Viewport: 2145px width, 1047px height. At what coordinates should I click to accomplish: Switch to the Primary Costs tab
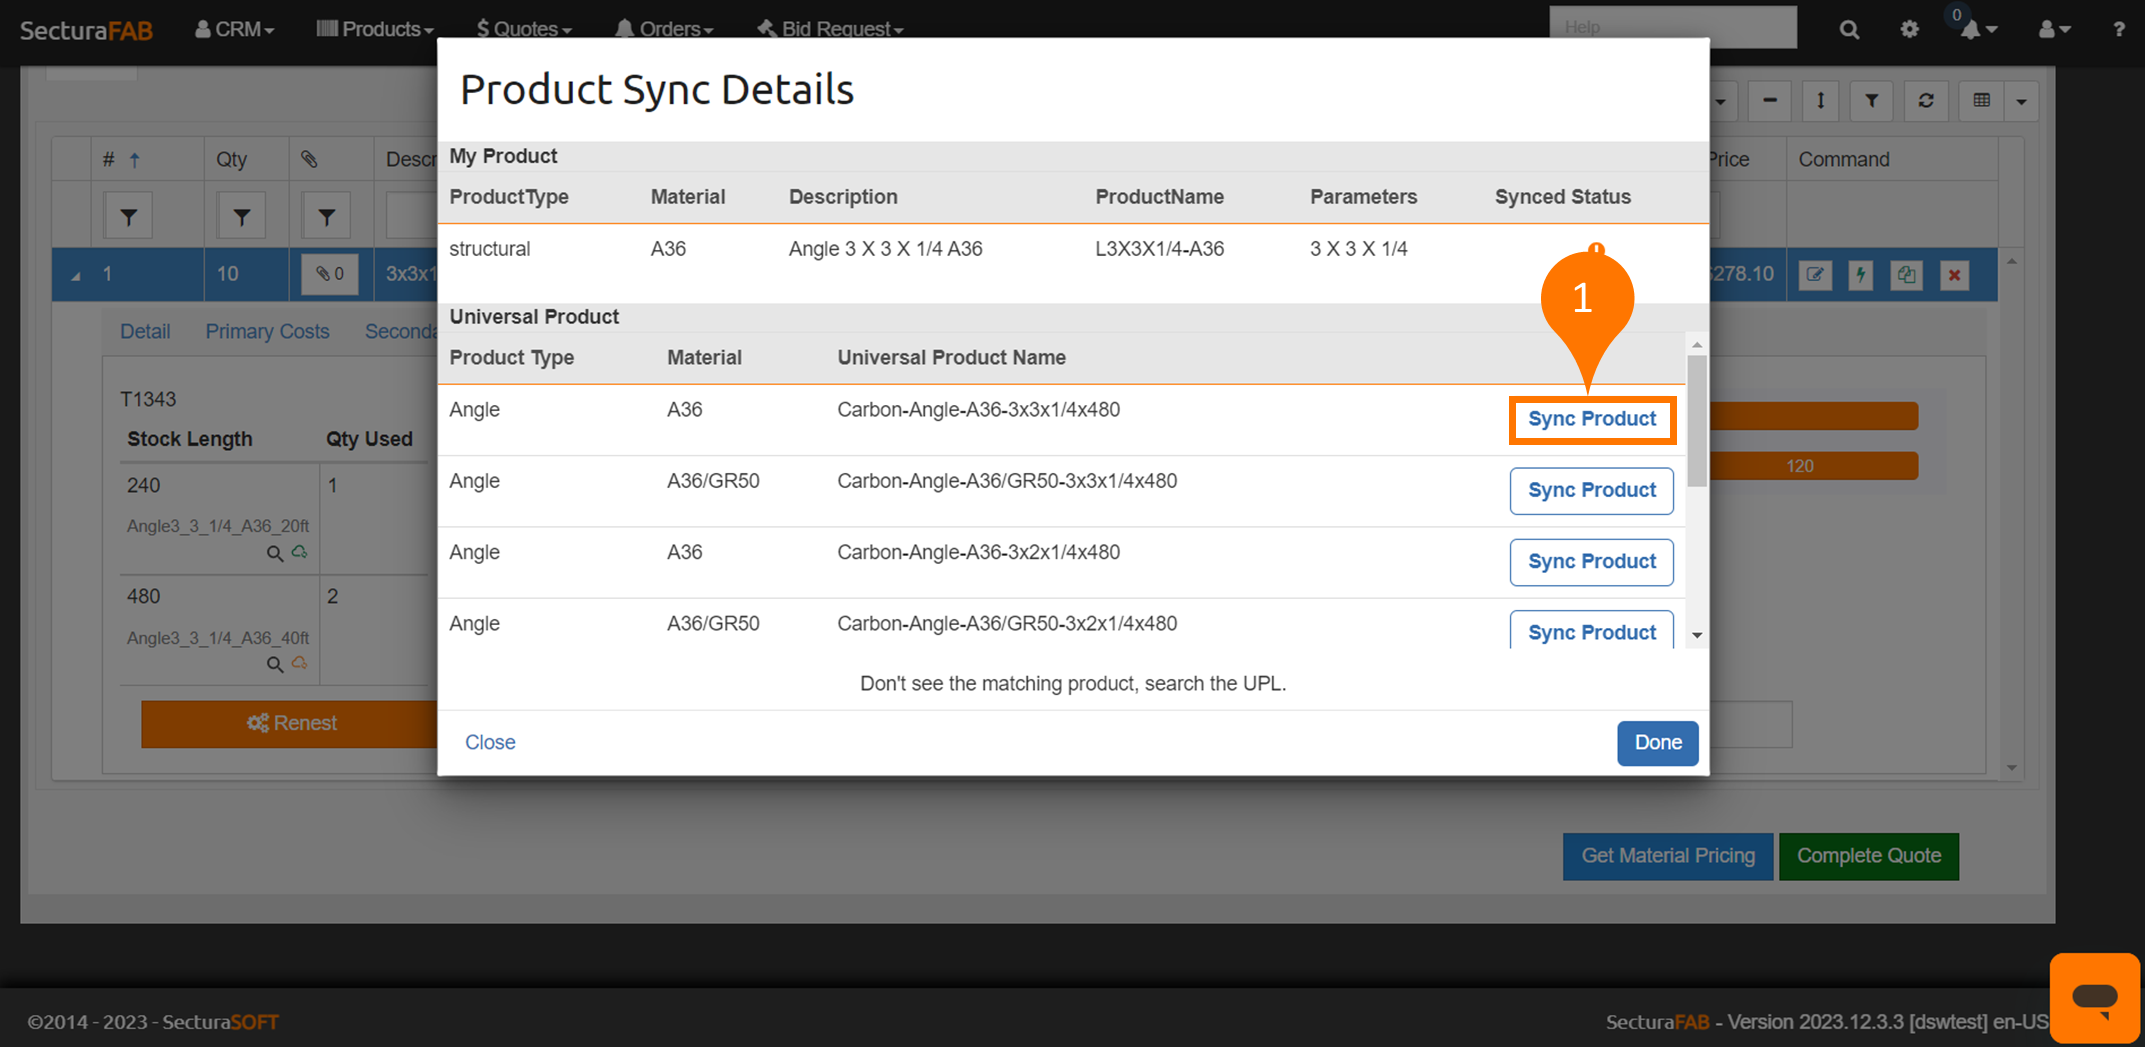[267, 332]
